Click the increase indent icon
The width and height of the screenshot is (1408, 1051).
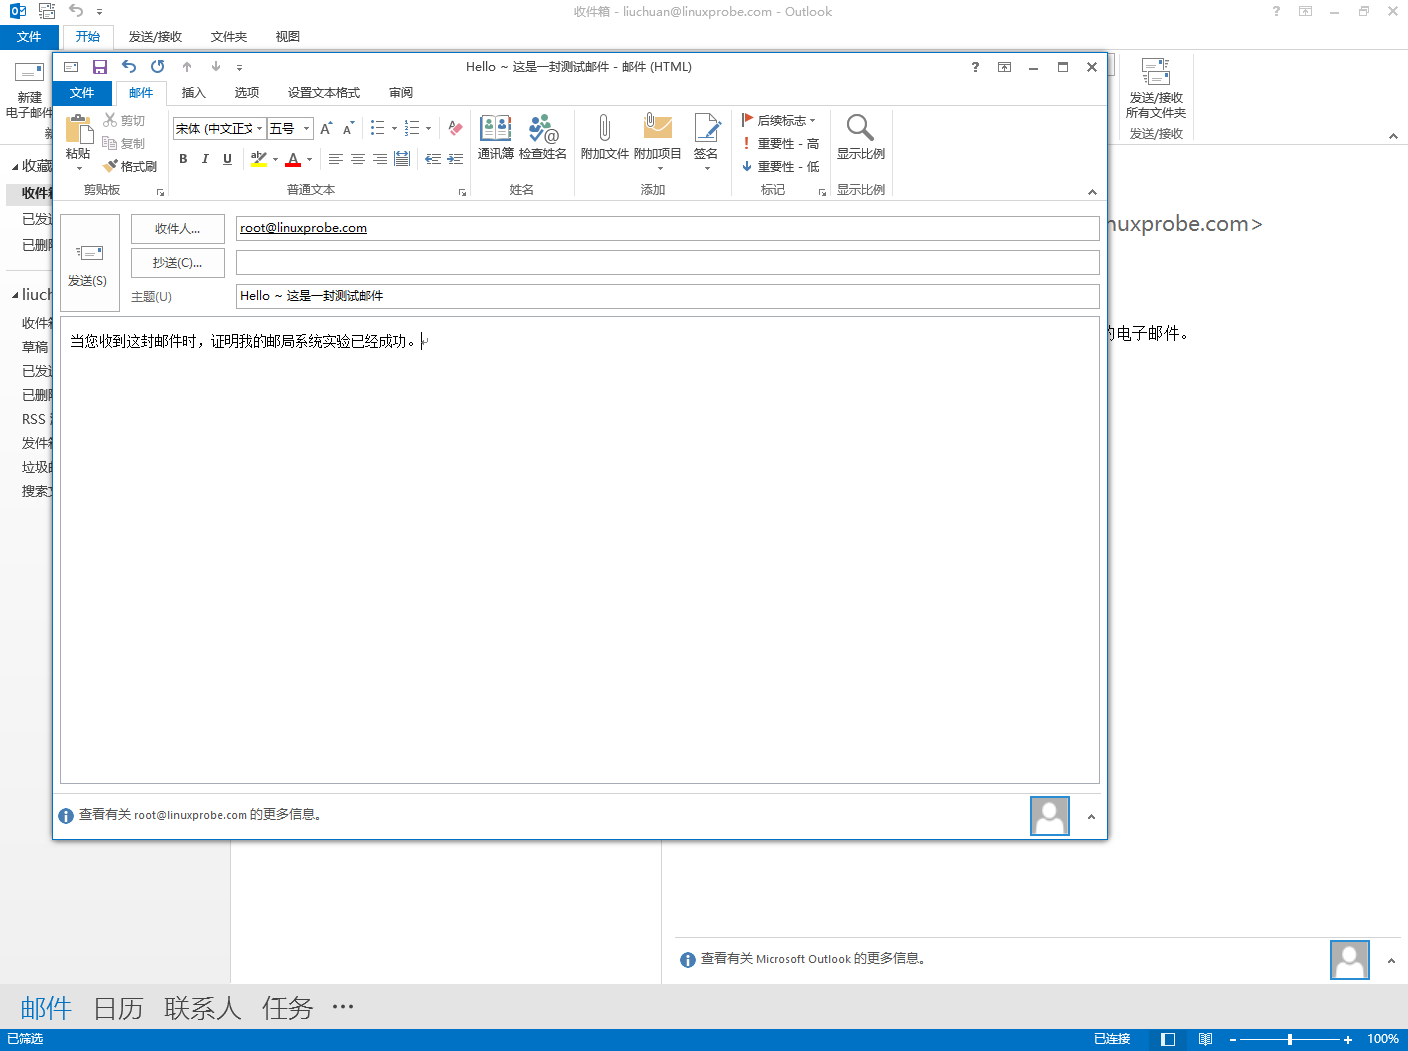pyautogui.click(x=455, y=159)
